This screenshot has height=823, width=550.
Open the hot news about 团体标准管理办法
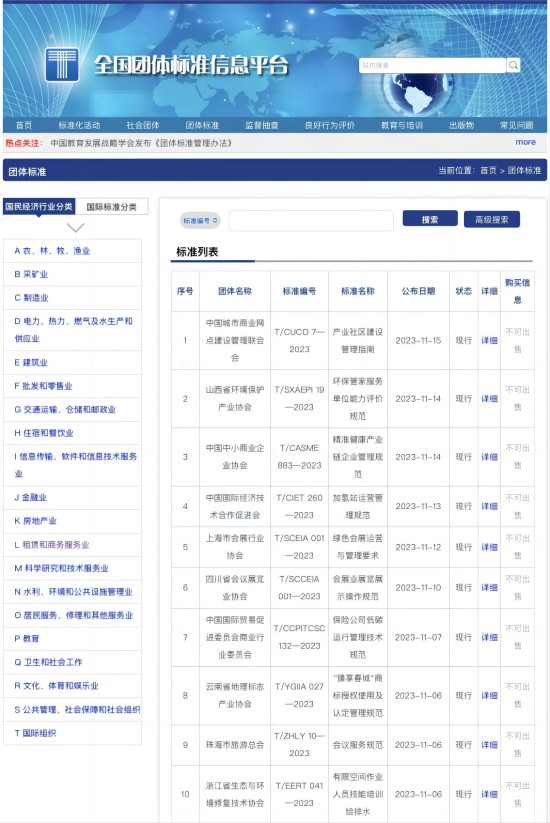pyautogui.click(x=141, y=143)
